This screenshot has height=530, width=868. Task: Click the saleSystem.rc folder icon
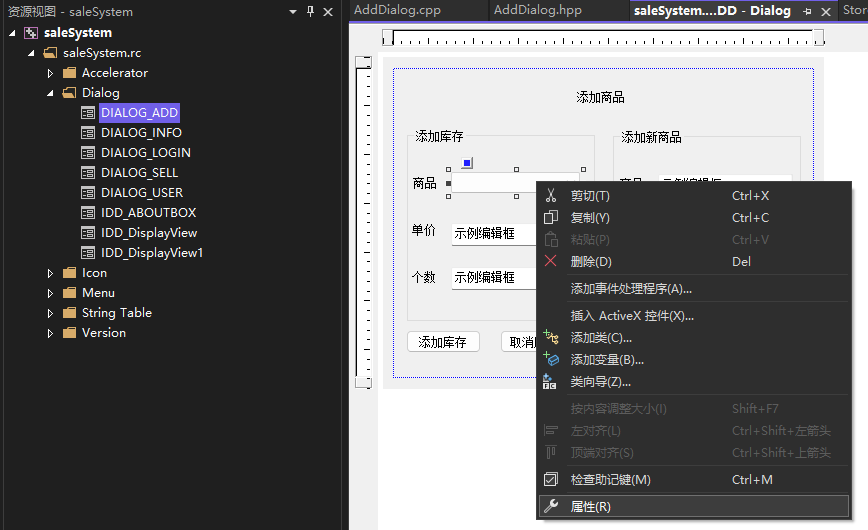[50, 53]
